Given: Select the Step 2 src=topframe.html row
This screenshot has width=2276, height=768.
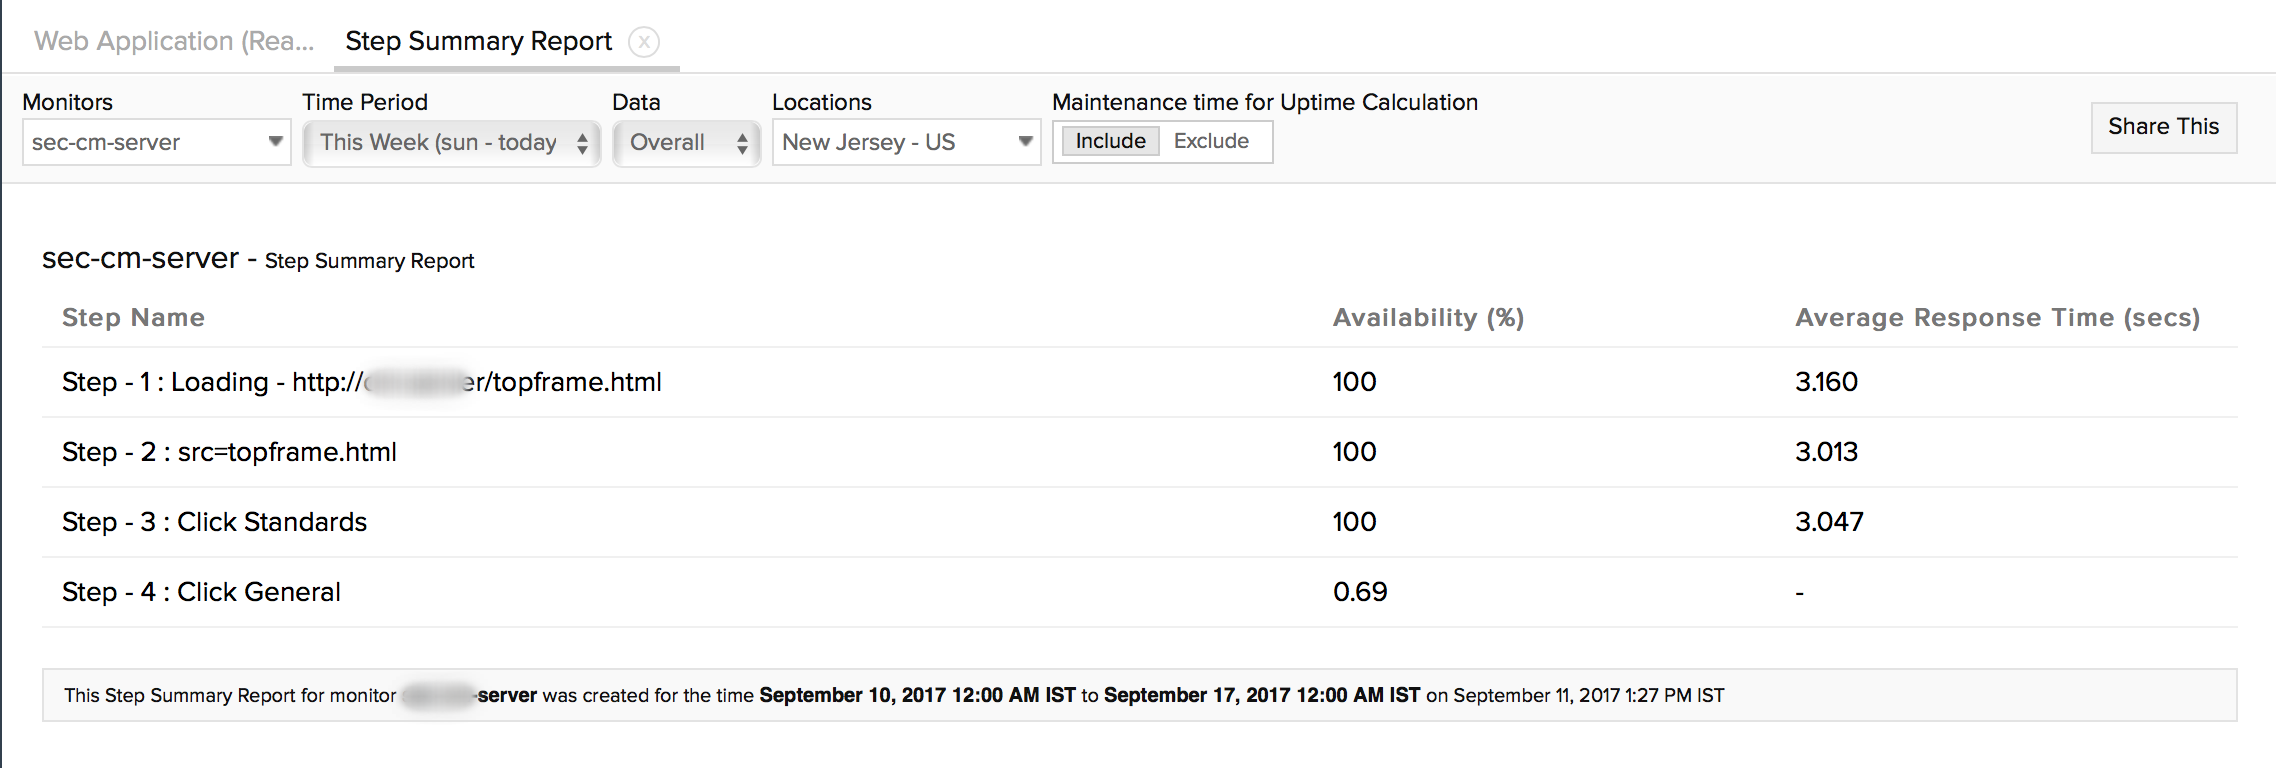Looking at the screenshot, I should point(229,452).
